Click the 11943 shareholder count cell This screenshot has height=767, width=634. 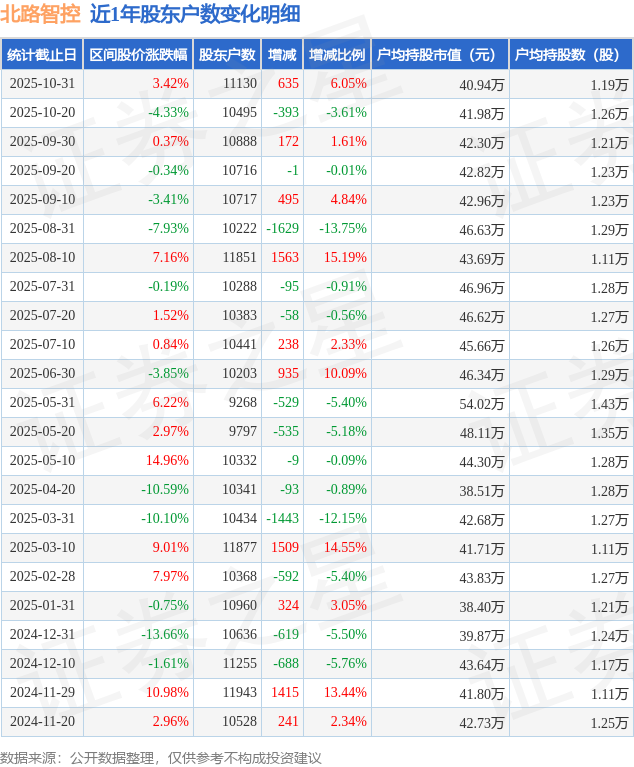click(x=239, y=693)
